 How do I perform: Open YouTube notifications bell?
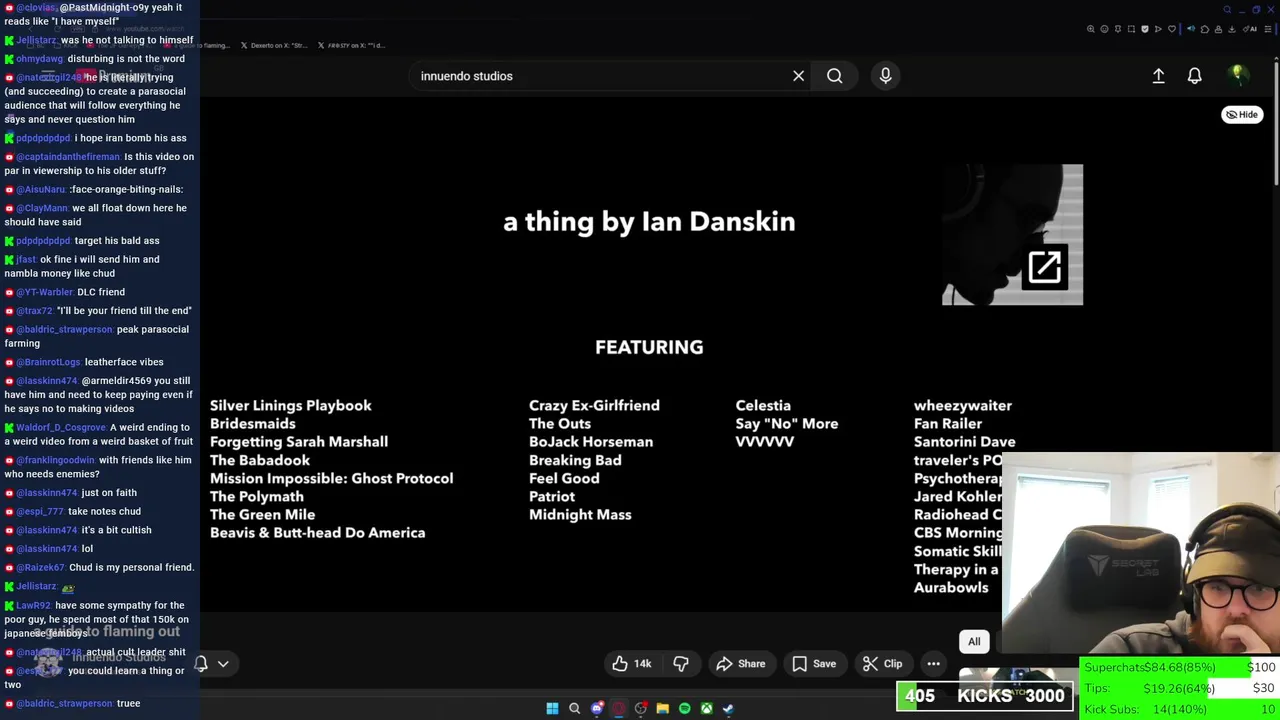(x=1194, y=76)
